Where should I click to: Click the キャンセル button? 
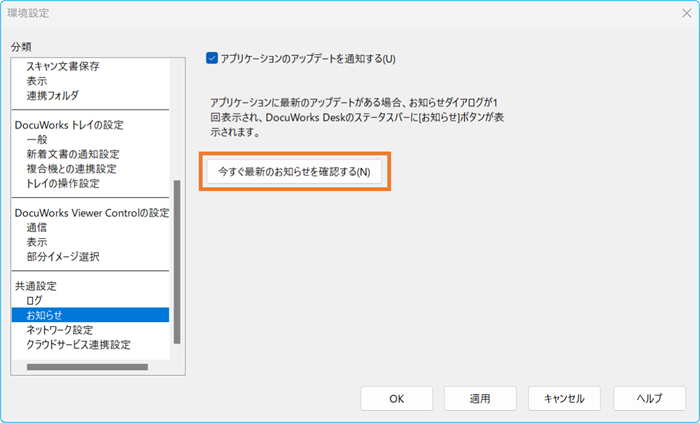(x=564, y=398)
